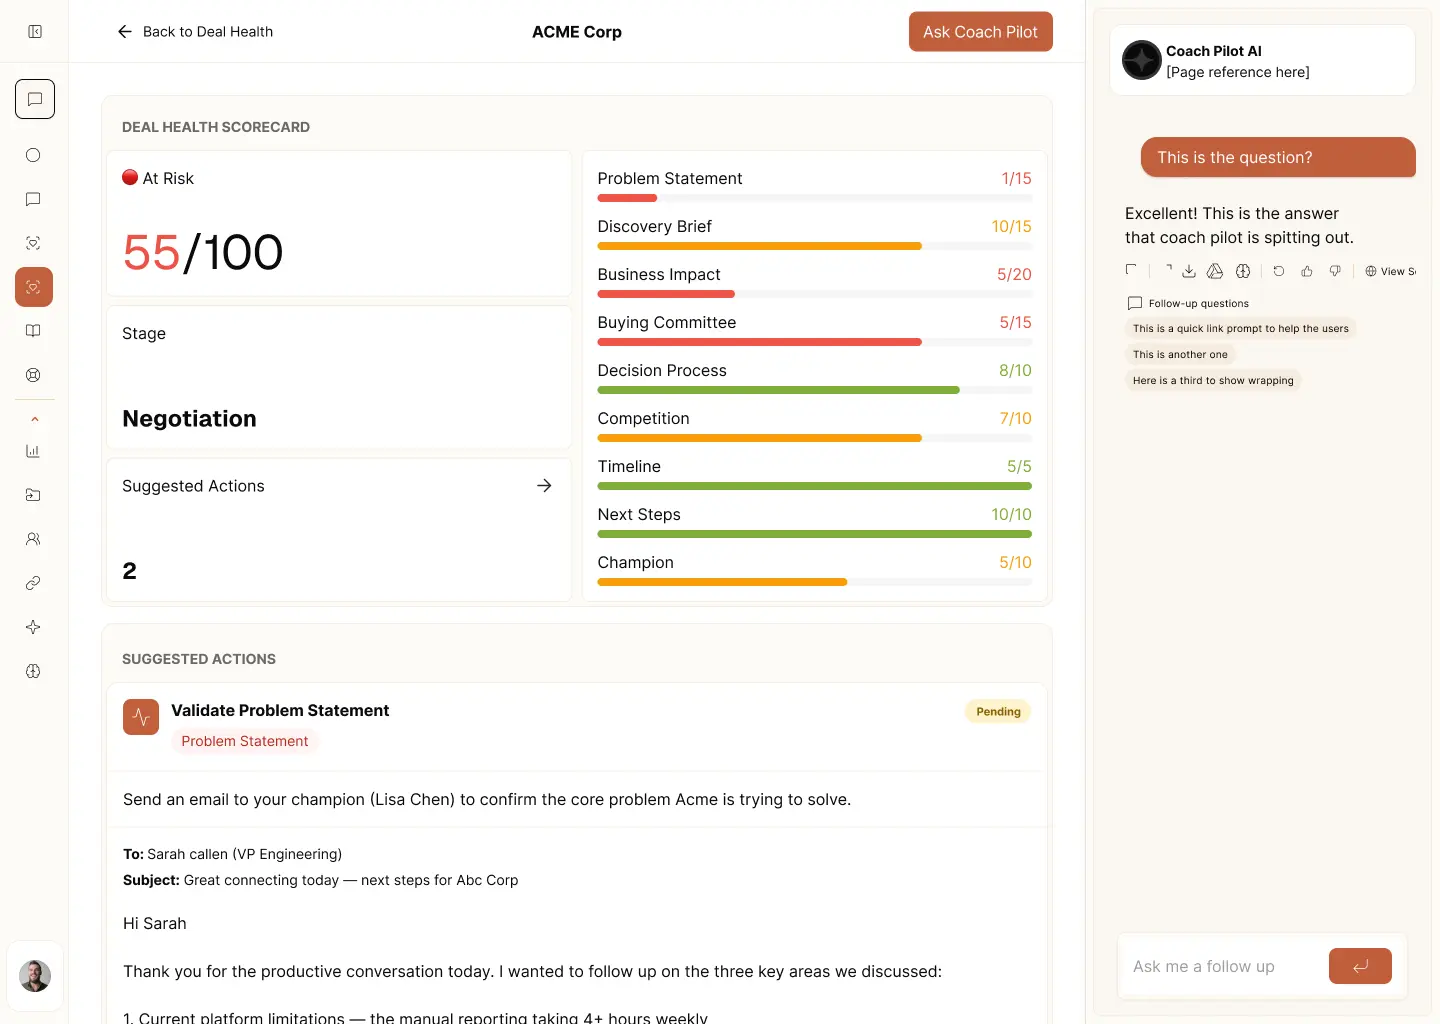Click the Timeline progress bar
Image resolution: width=1440 pixels, height=1024 pixels.
point(815,486)
